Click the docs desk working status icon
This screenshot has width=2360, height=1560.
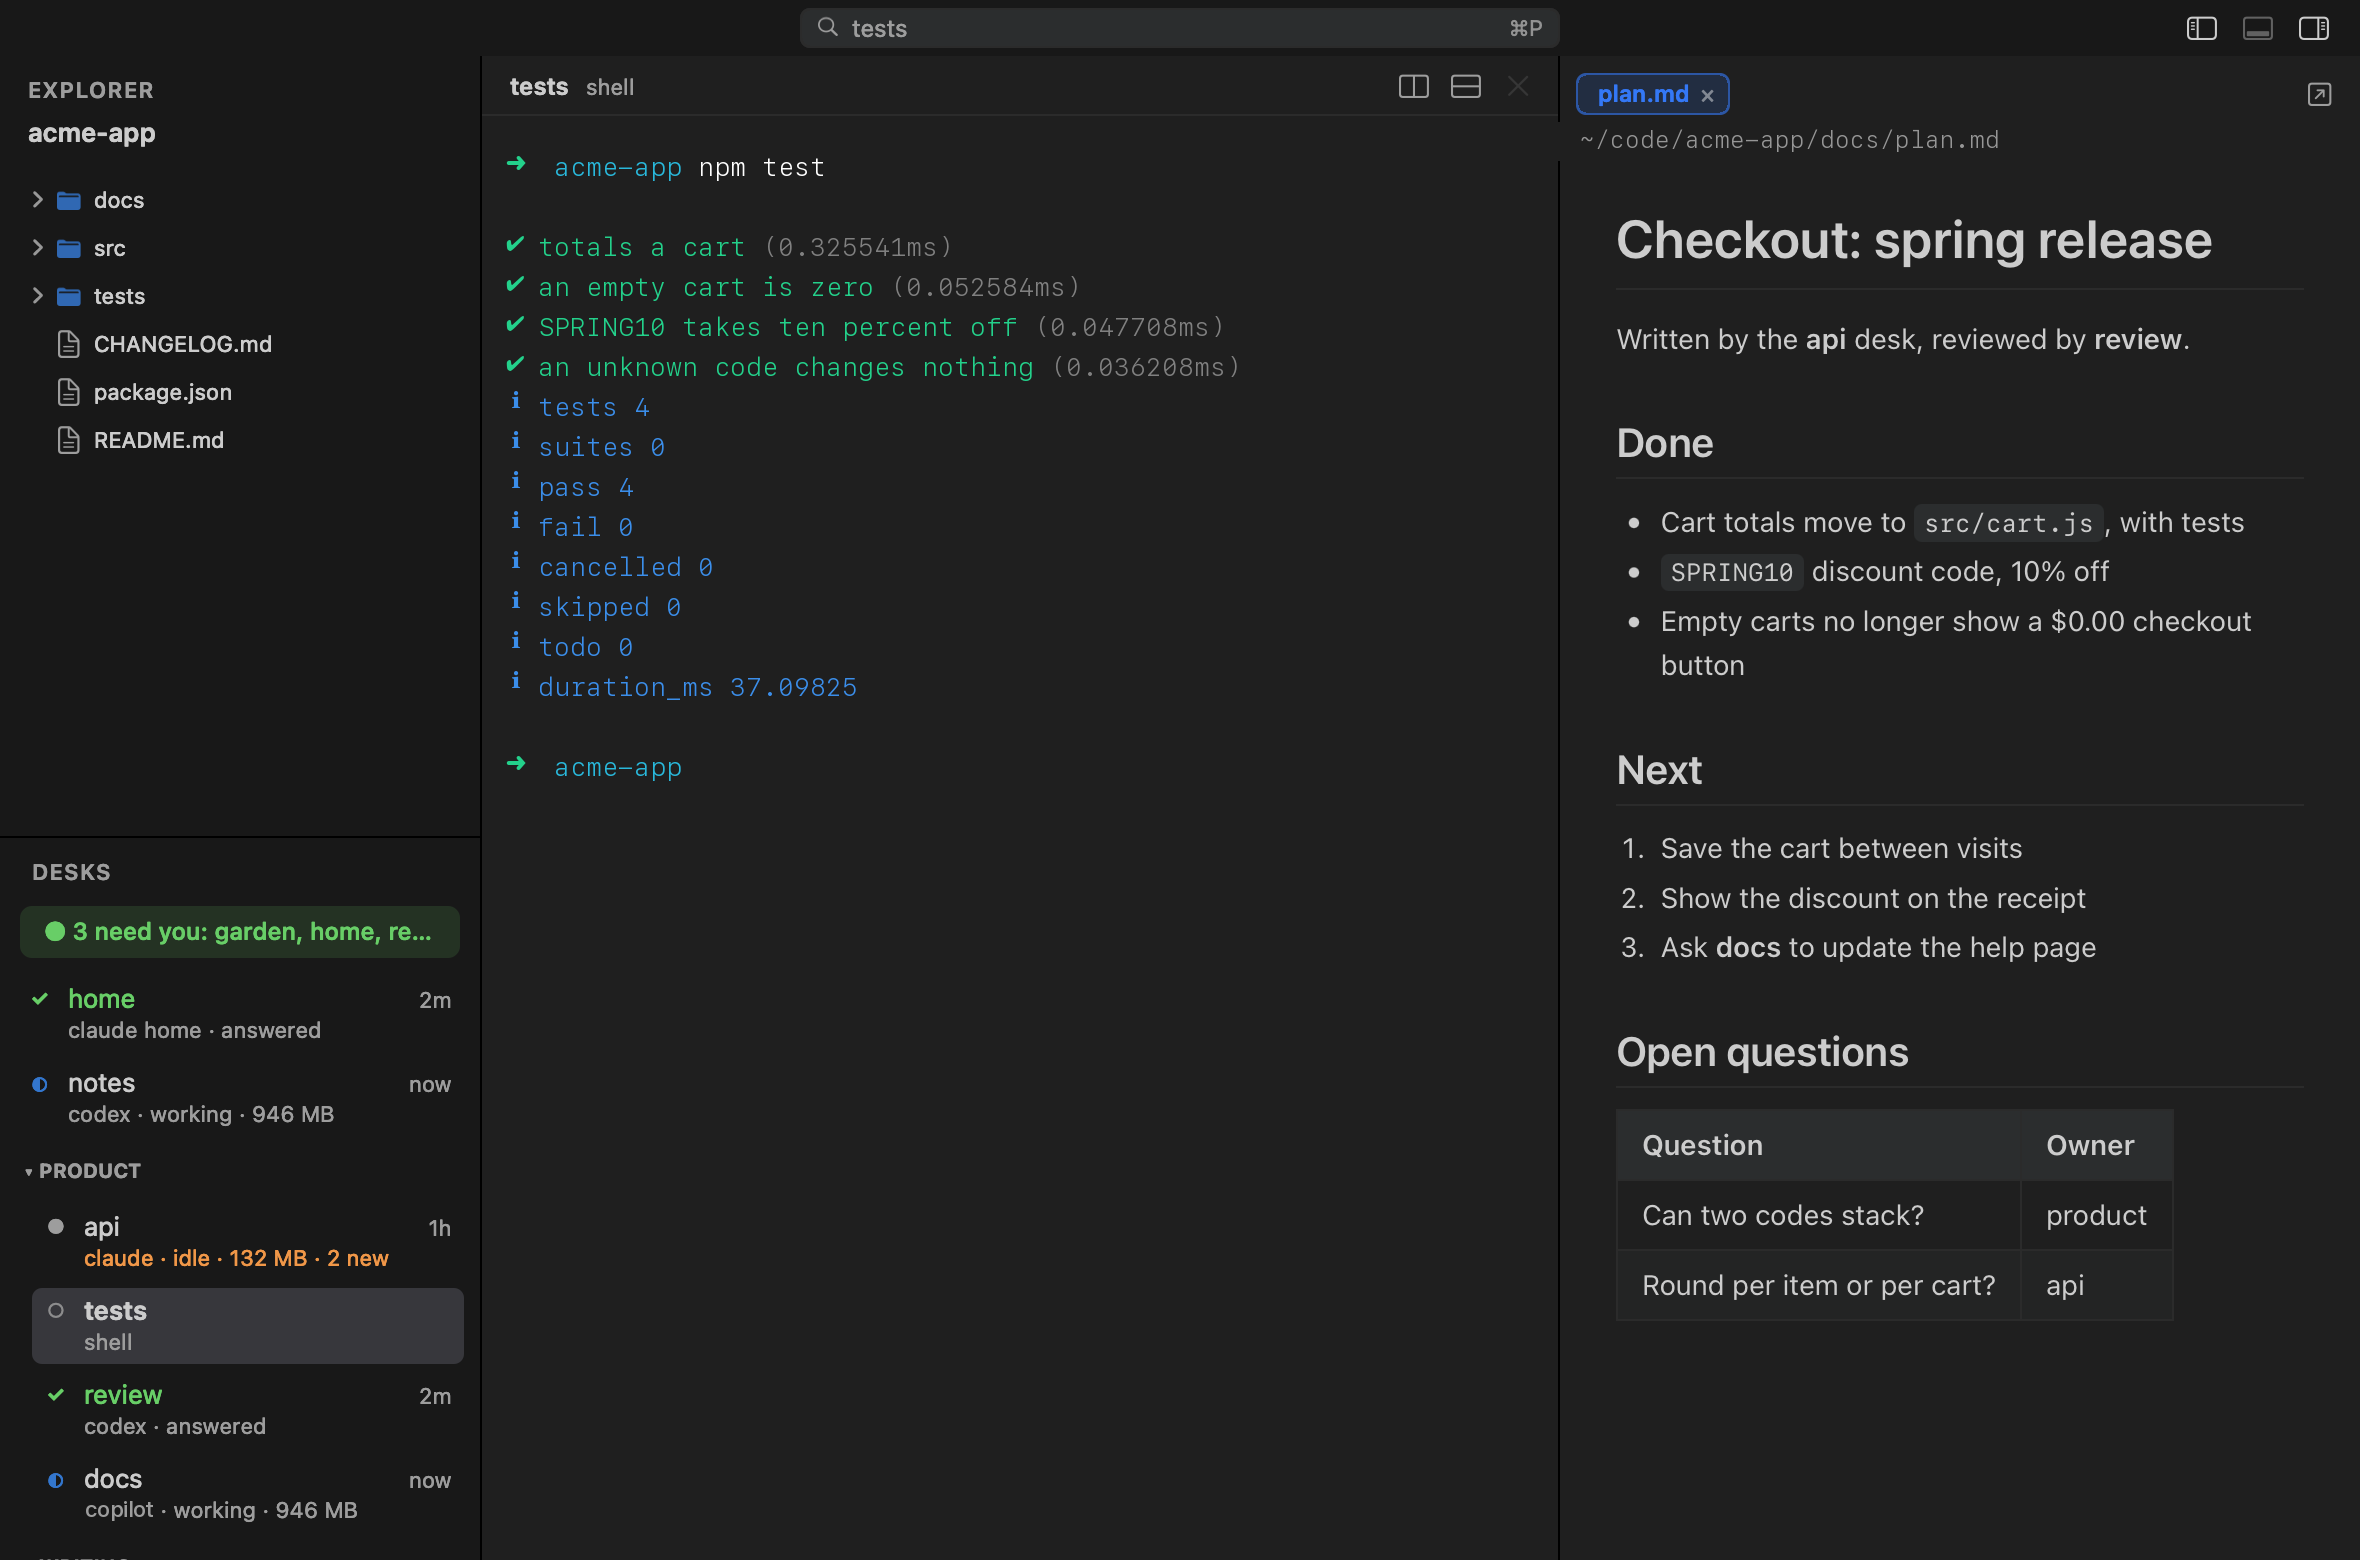[x=56, y=1480]
